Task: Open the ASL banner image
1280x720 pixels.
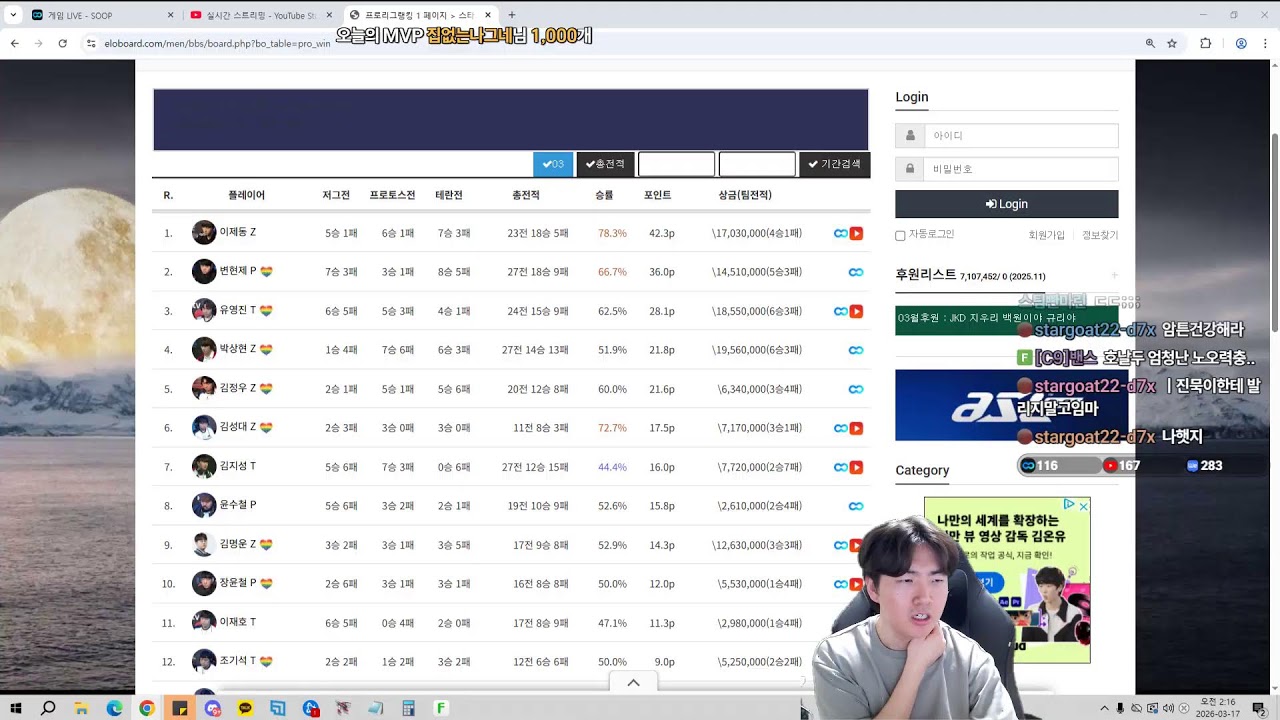Action: pyautogui.click(x=1011, y=405)
